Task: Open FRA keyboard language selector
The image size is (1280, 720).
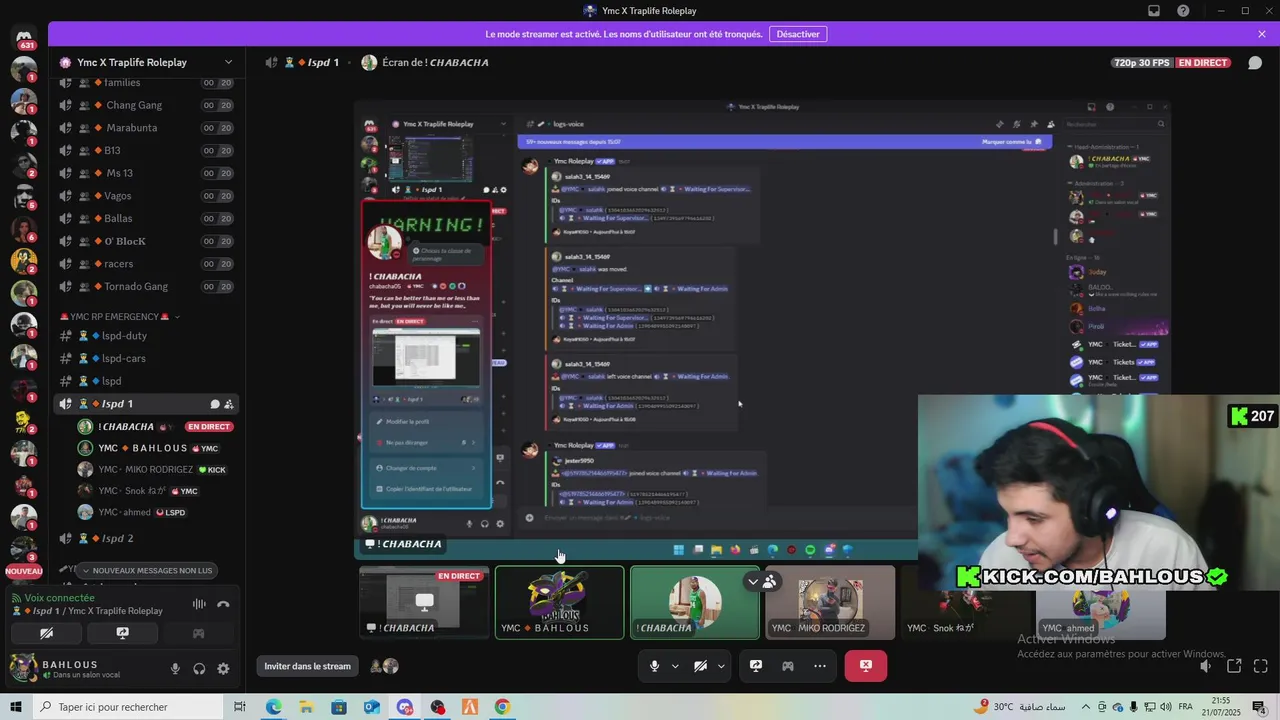Action: (x=1186, y=707)
